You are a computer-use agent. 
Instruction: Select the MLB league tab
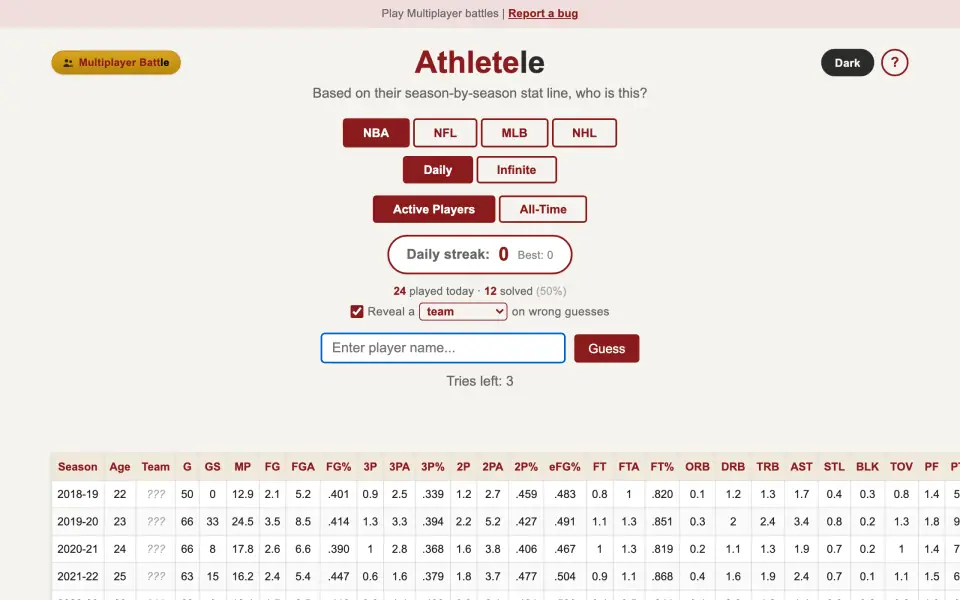514,133
